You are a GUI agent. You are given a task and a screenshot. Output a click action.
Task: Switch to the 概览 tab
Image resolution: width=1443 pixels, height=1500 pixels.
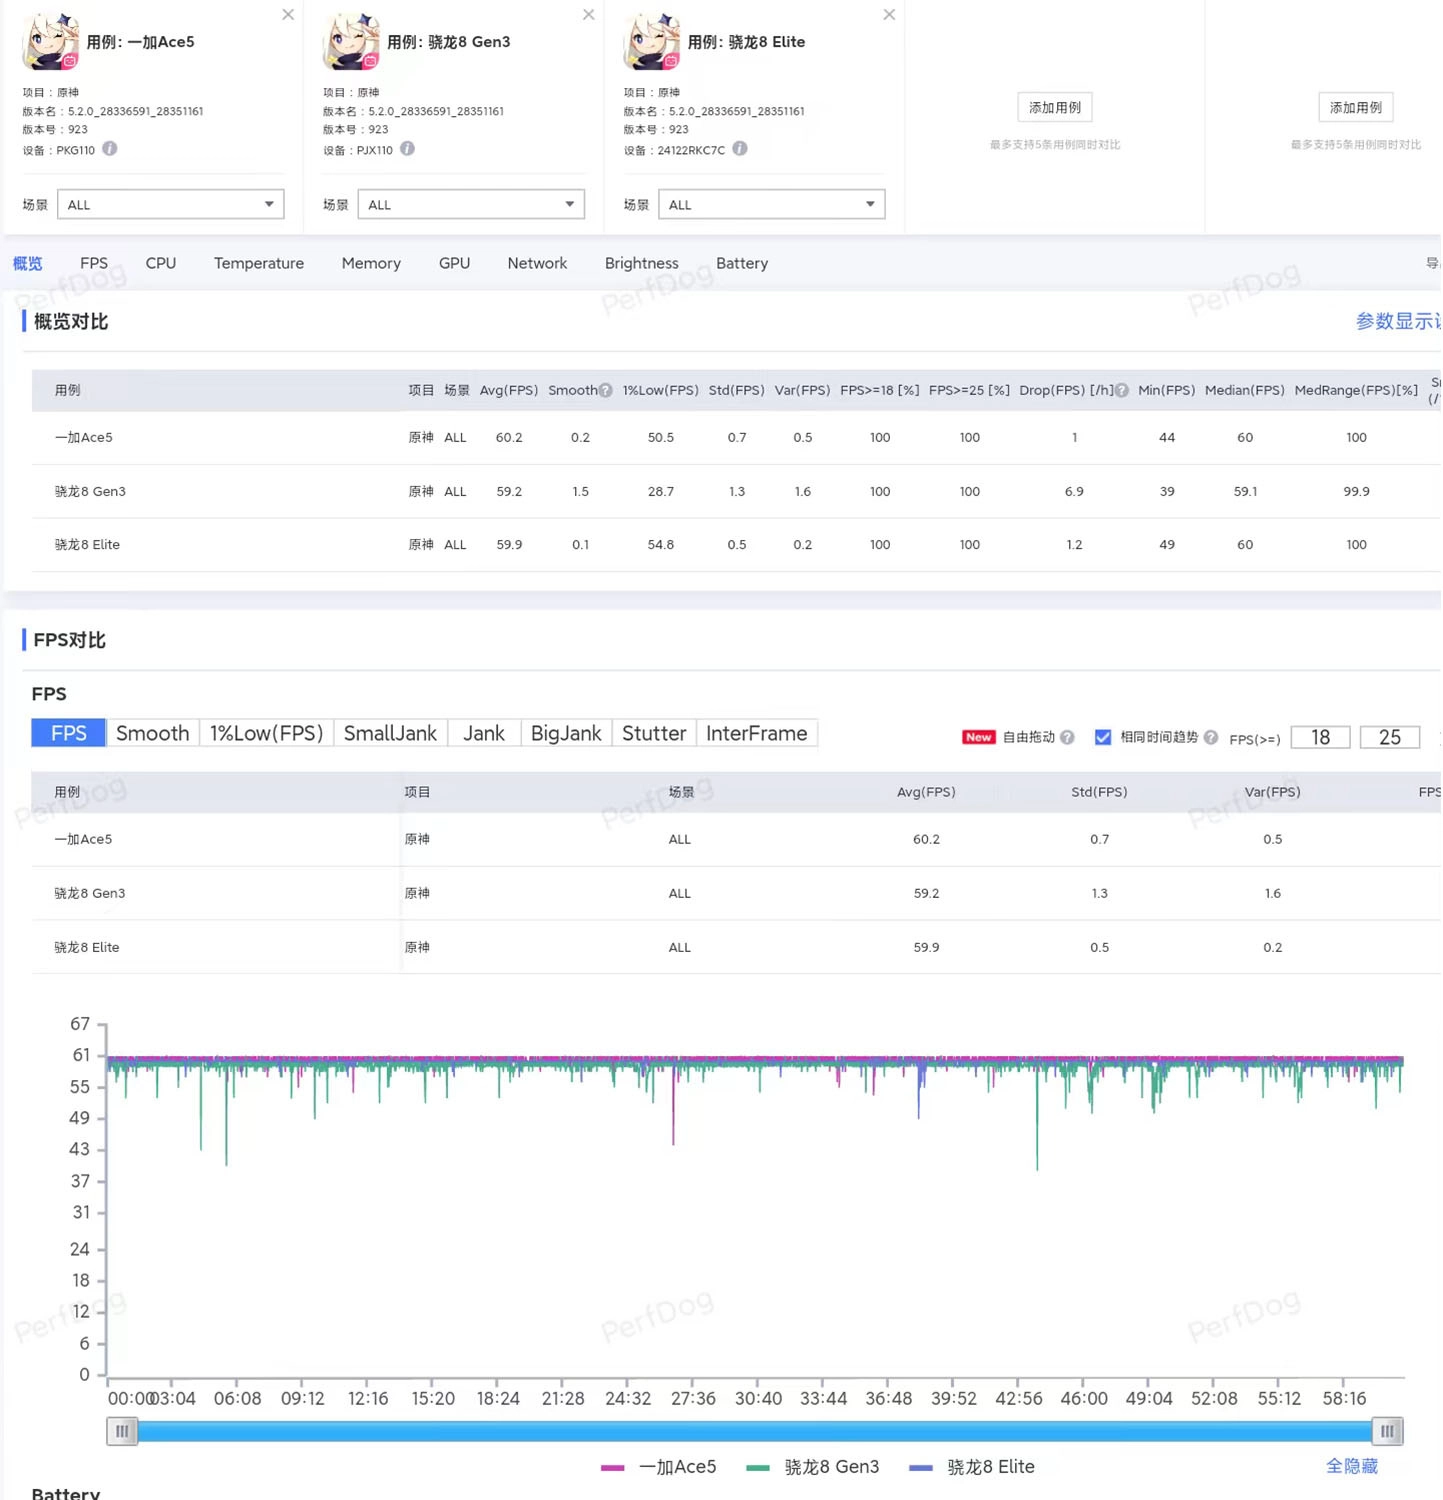click(27, 264)
